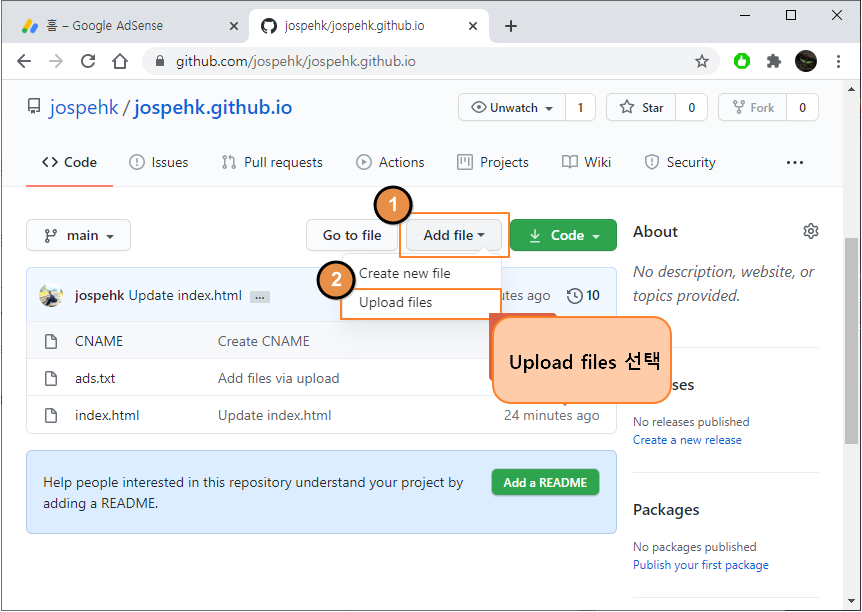The height and width of the screenshot is (612, 862).
Task: Close the jospehk.github.io tab
Action: [x=473, y=26]
